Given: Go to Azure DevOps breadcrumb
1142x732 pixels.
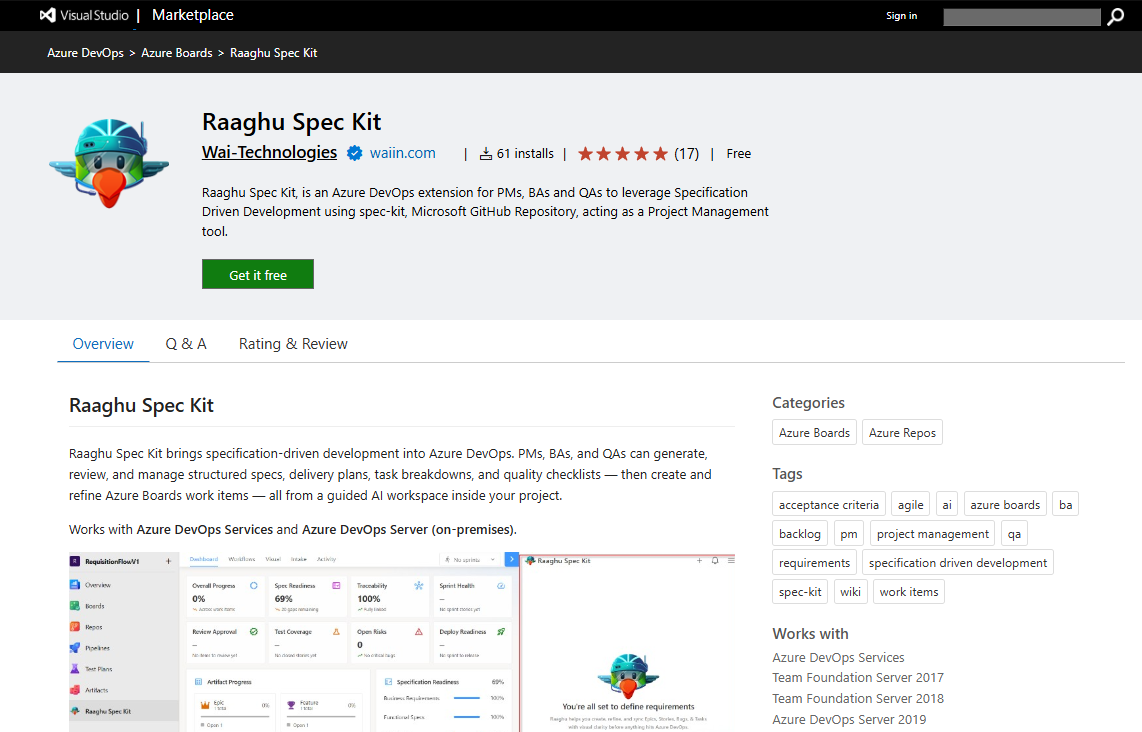Looking at the screenshot, I should (85, 53).
